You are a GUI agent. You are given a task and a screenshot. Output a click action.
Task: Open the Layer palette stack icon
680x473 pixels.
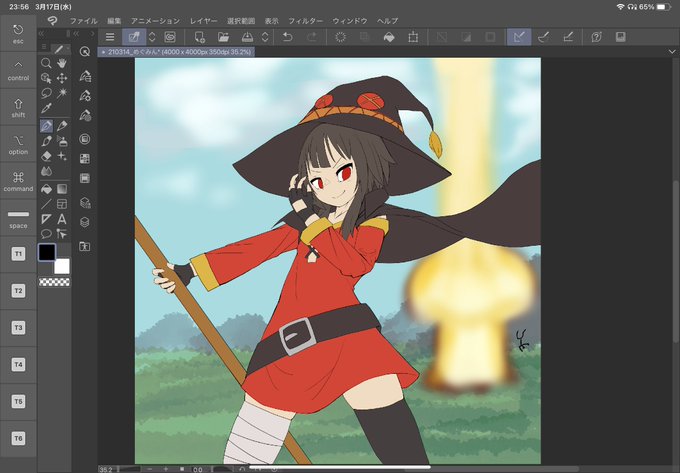85,222
